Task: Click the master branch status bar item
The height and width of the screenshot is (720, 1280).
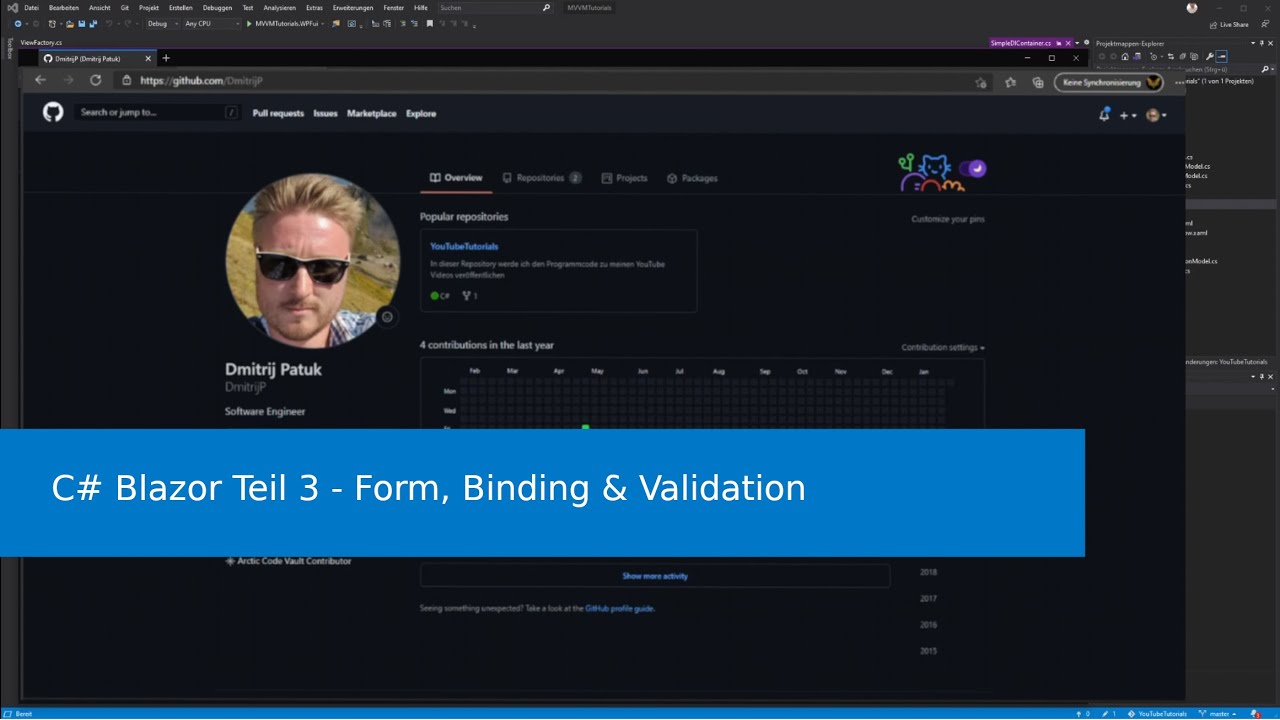Action: point(1219,714)
